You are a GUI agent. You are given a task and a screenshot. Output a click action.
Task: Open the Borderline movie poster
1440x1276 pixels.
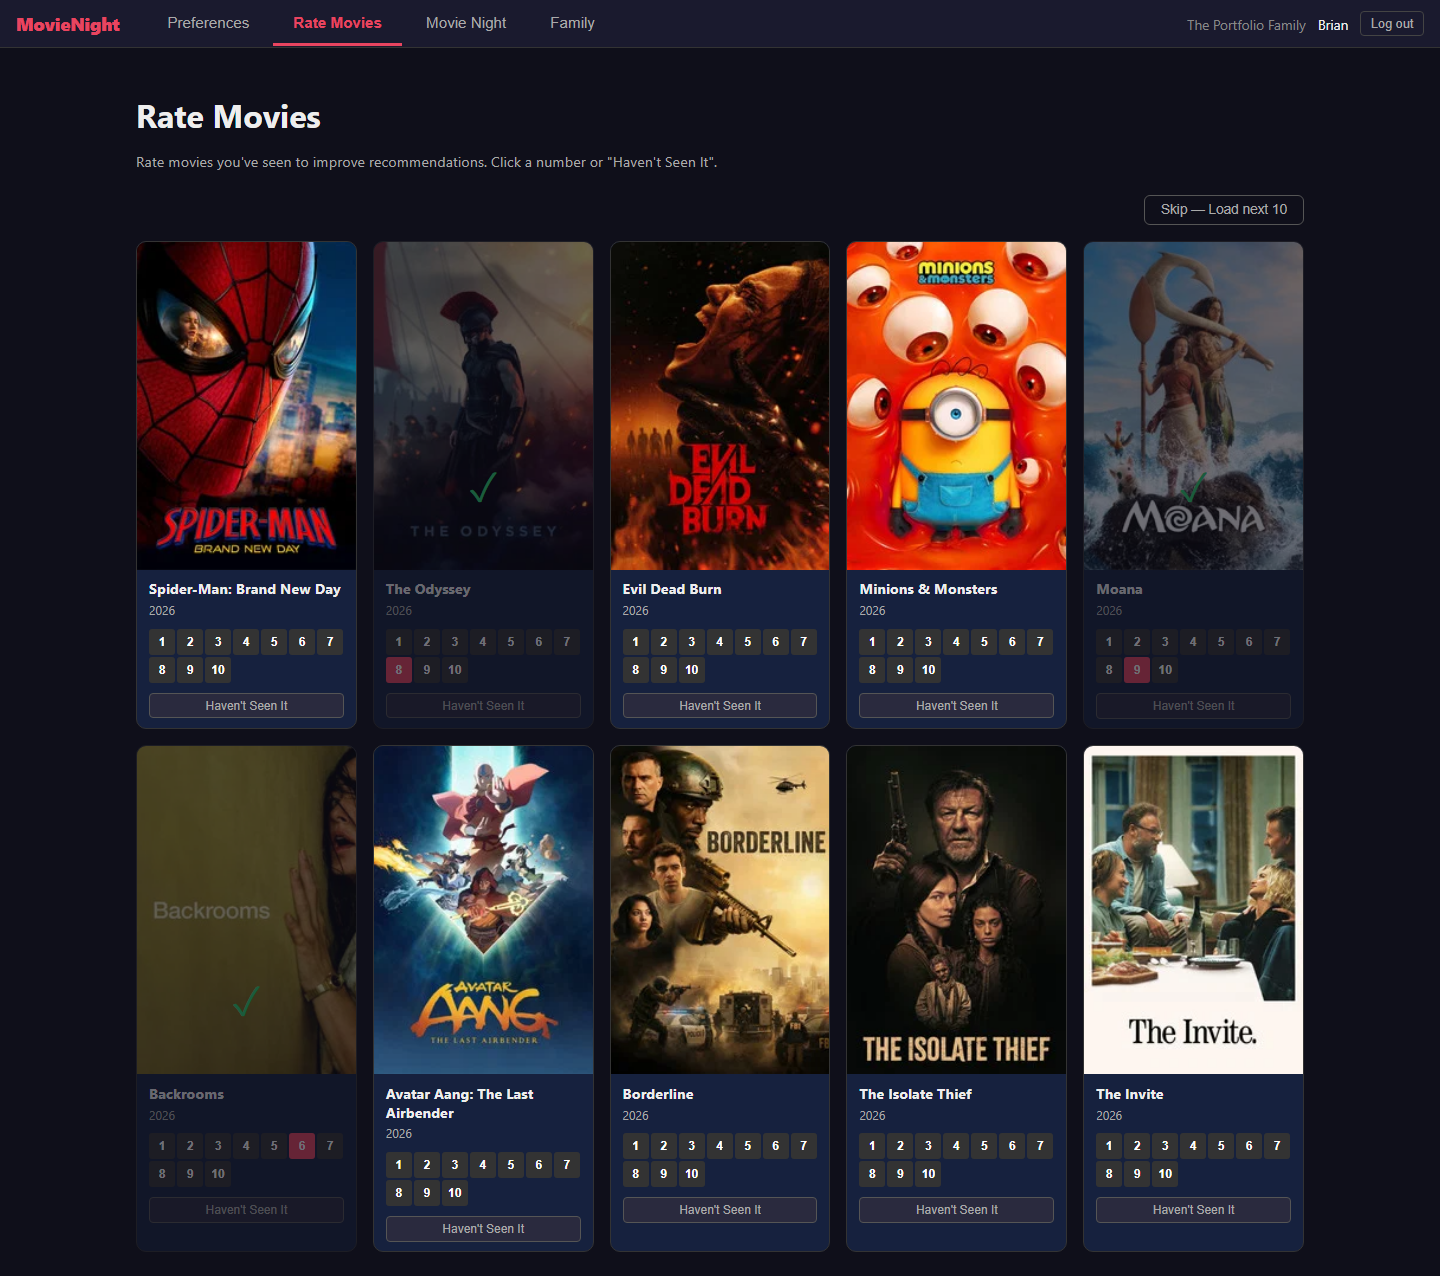coord(720,910)
